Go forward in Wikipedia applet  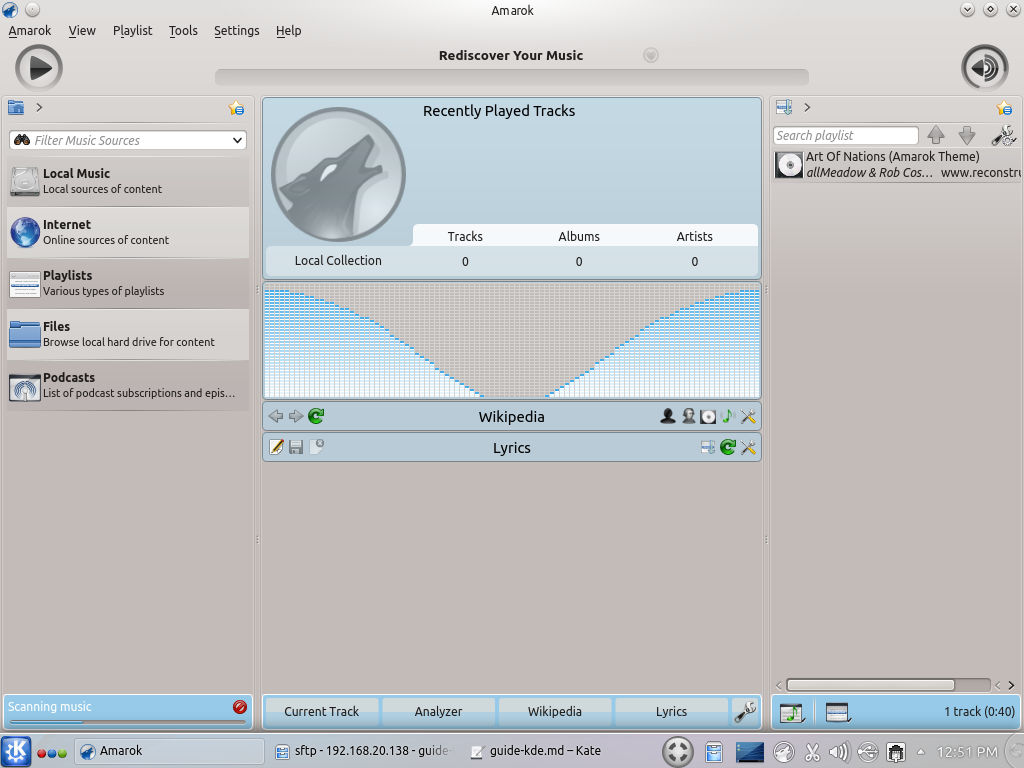coord(296,416)
